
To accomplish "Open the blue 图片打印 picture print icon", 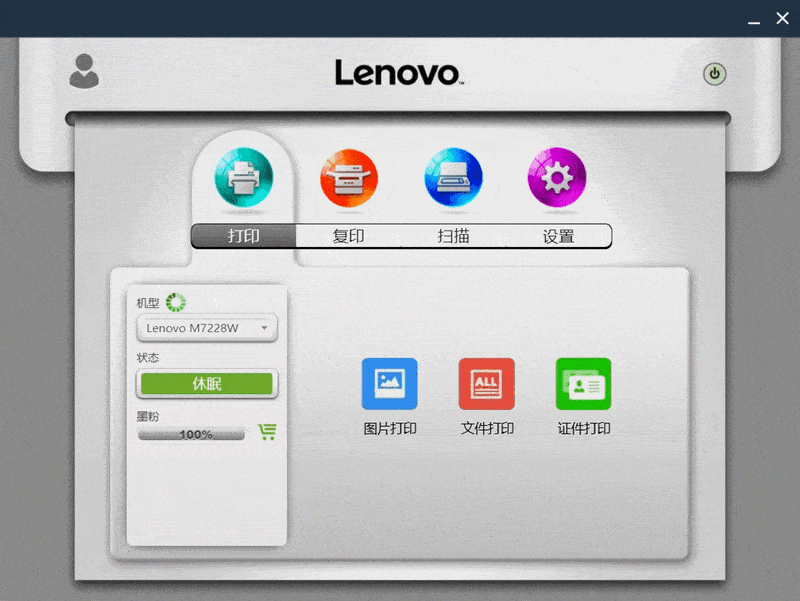I will point(389,384).
